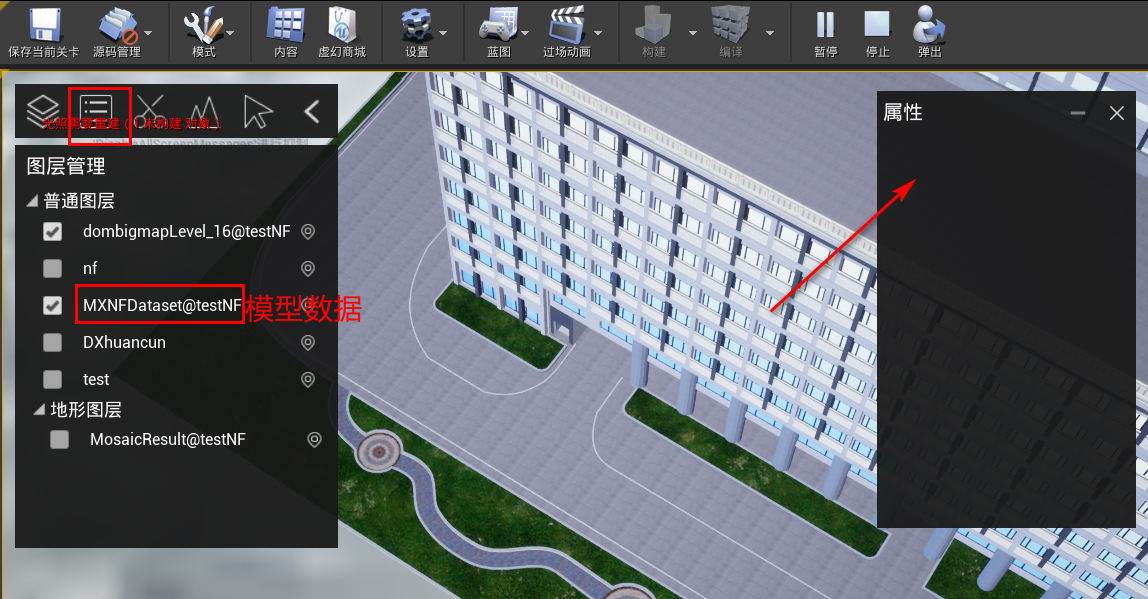This screenshot has height=599, width=1148.
Task: Click the 普通图层 group label
Action: click(x=79, y=201)
